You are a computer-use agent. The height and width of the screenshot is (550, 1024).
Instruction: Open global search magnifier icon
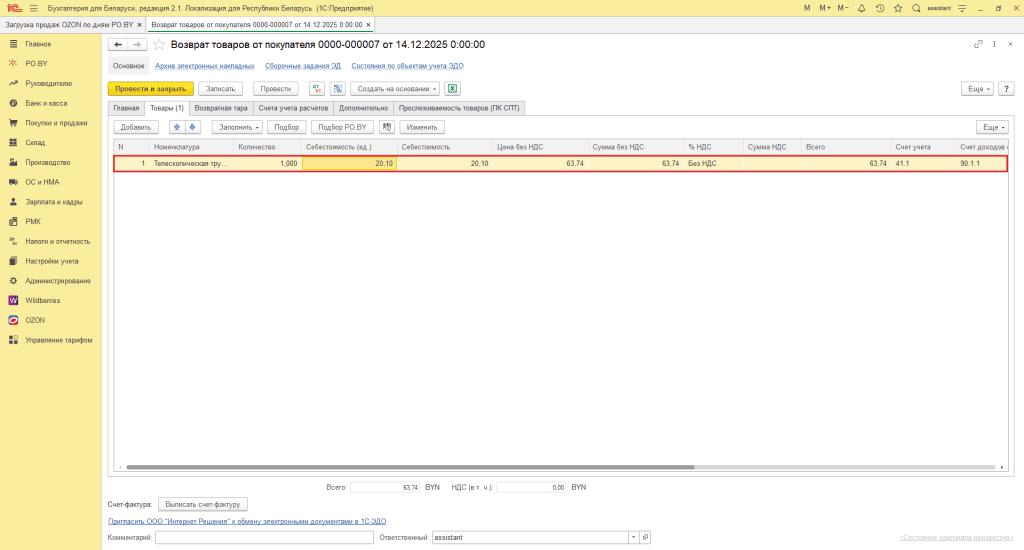click(x=916, y=8)
